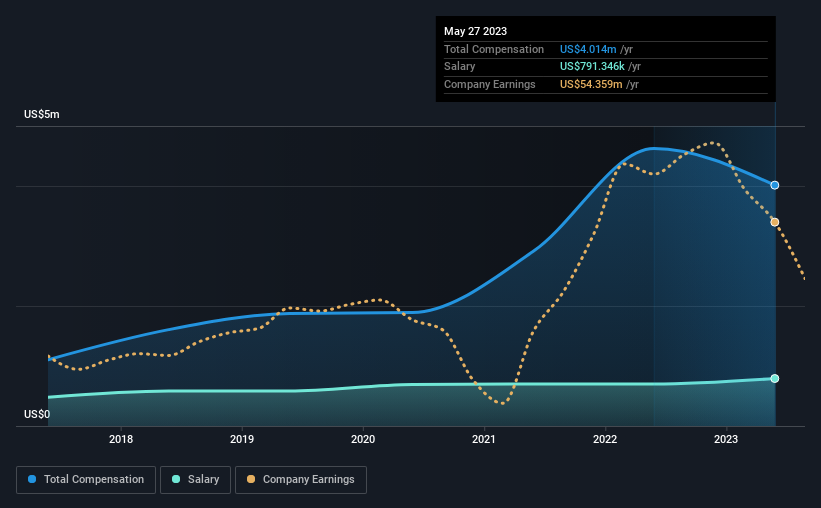Click the 2020 x-axis label

pos(363,439)
